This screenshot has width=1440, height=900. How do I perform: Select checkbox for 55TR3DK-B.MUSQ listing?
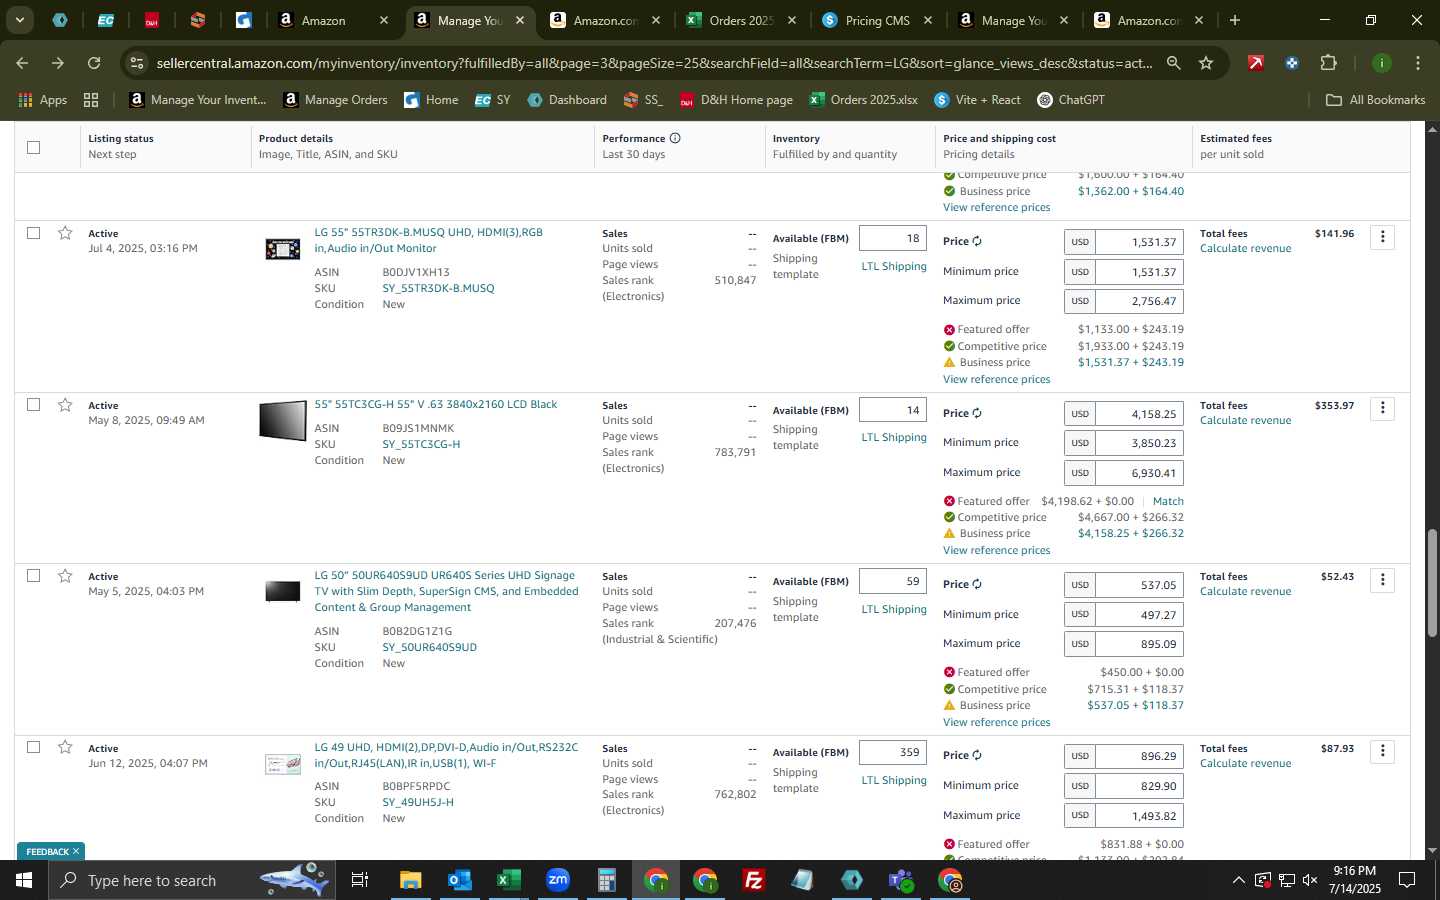coord(33,233)
